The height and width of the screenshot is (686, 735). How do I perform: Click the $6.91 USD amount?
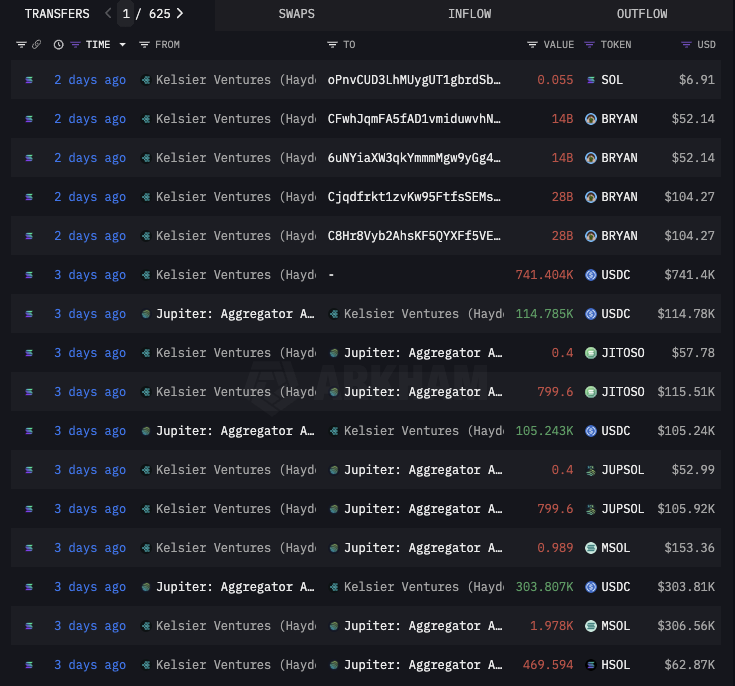pos(697,80)
